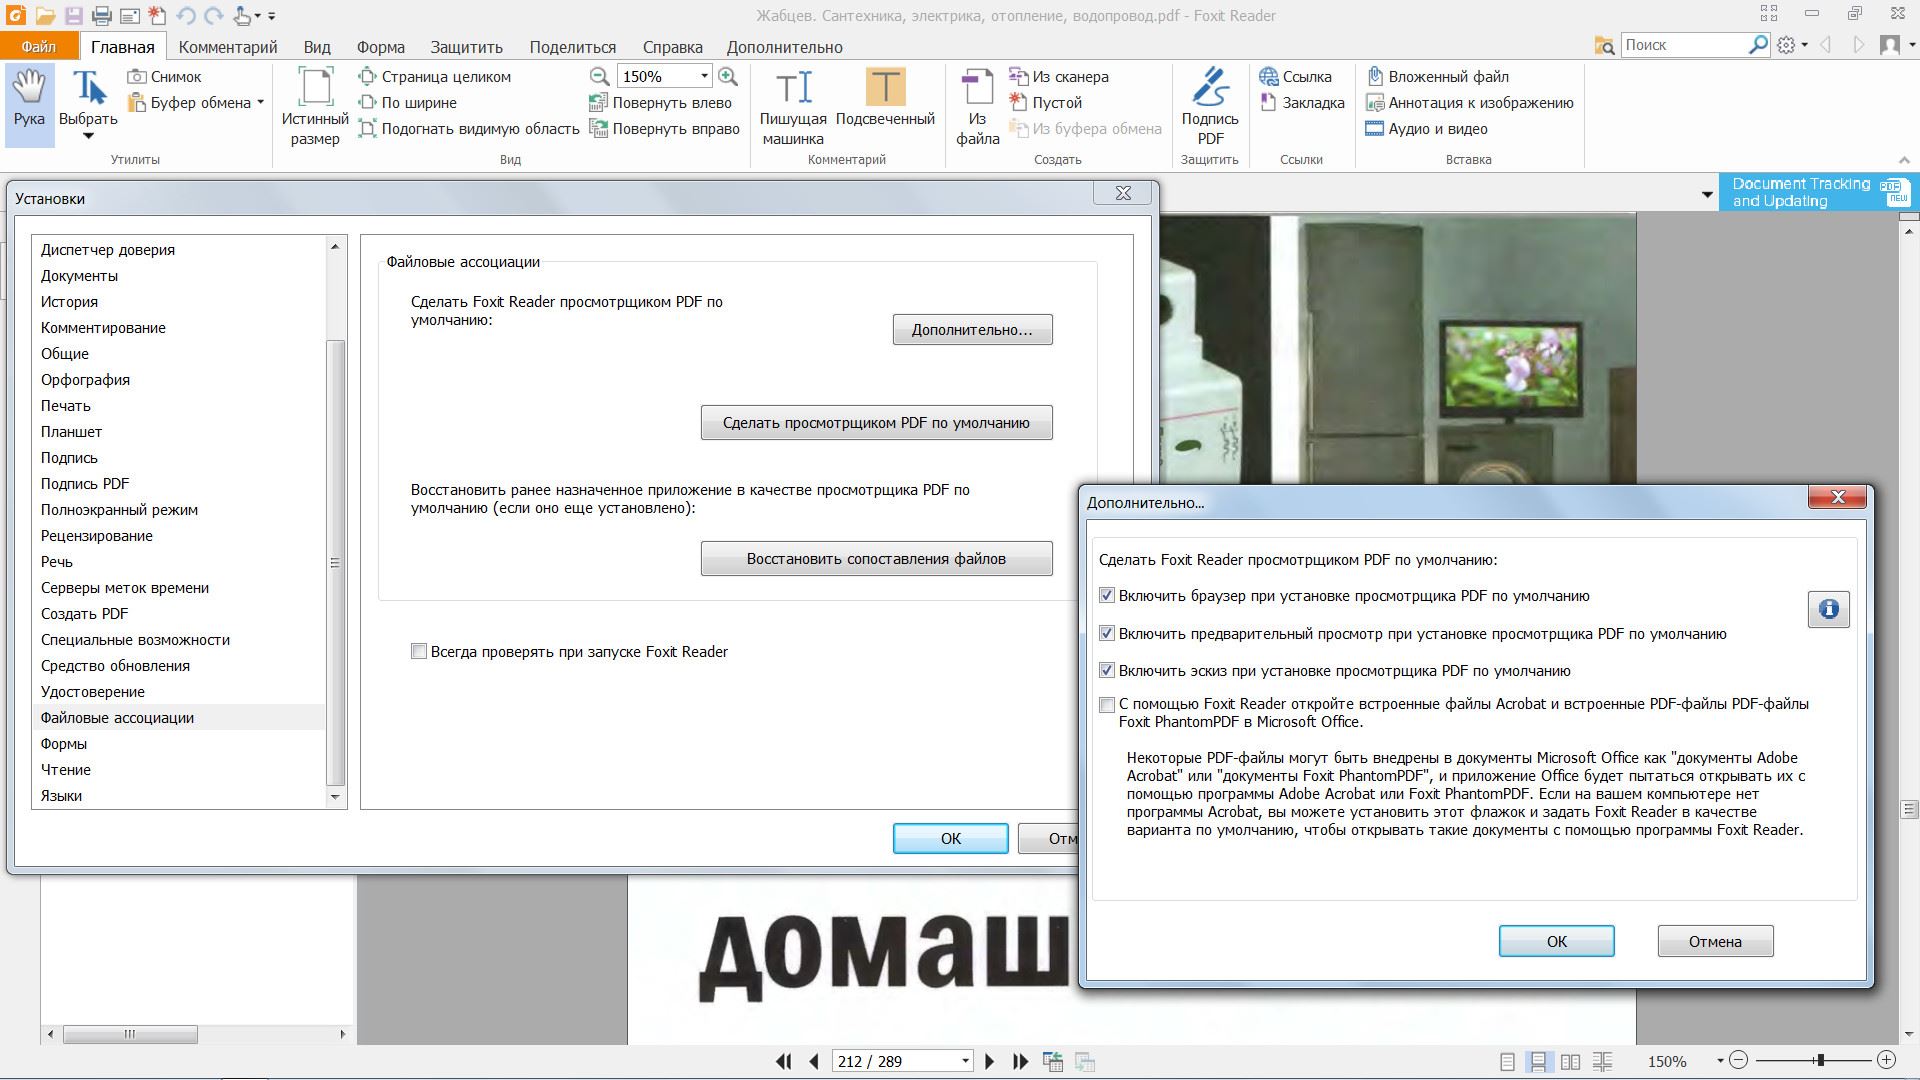Click the info icon in Дополнительно dialog
Viewport: 1920px width, 1080px height.
coord(1829,609)
